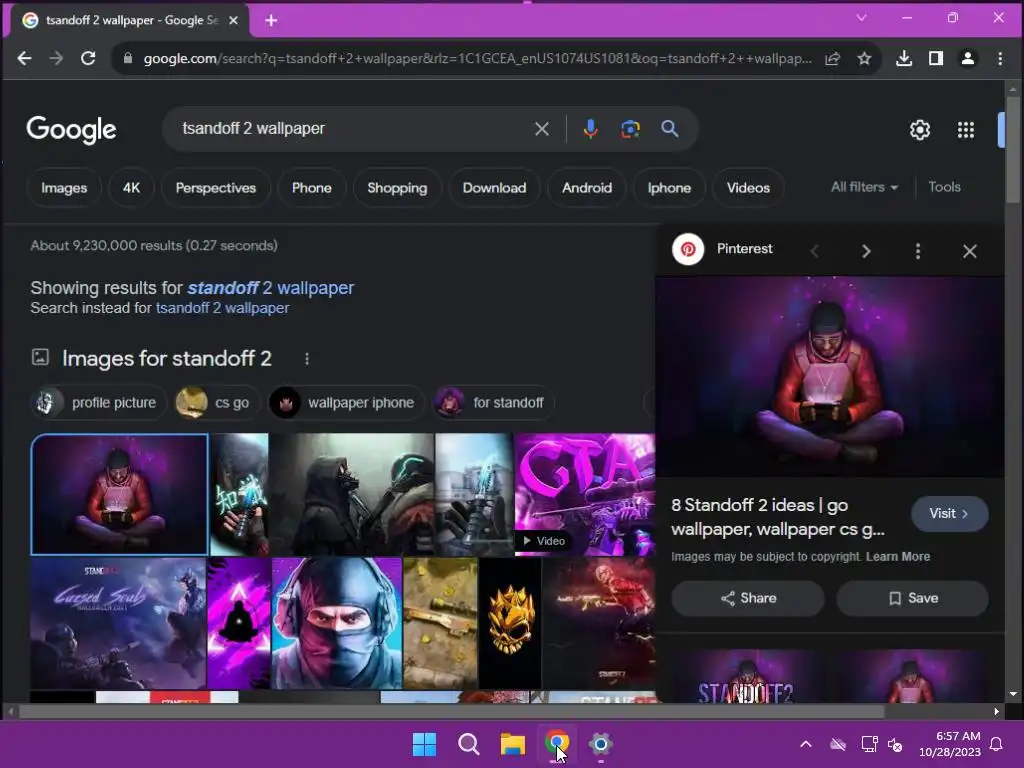View site information via the padlock icon
The image size is (1024, 768).
tap(128, 58)
